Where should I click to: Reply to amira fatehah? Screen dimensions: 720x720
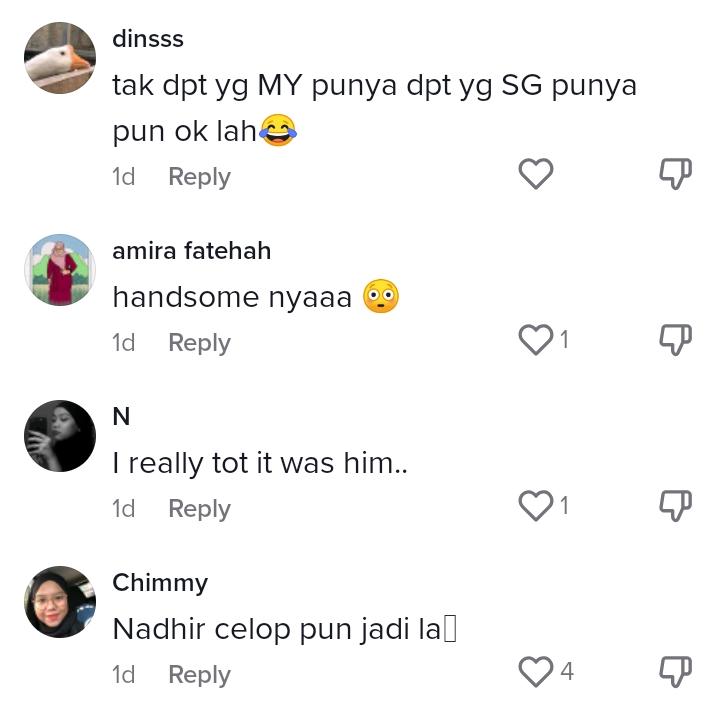coord(199,343)
